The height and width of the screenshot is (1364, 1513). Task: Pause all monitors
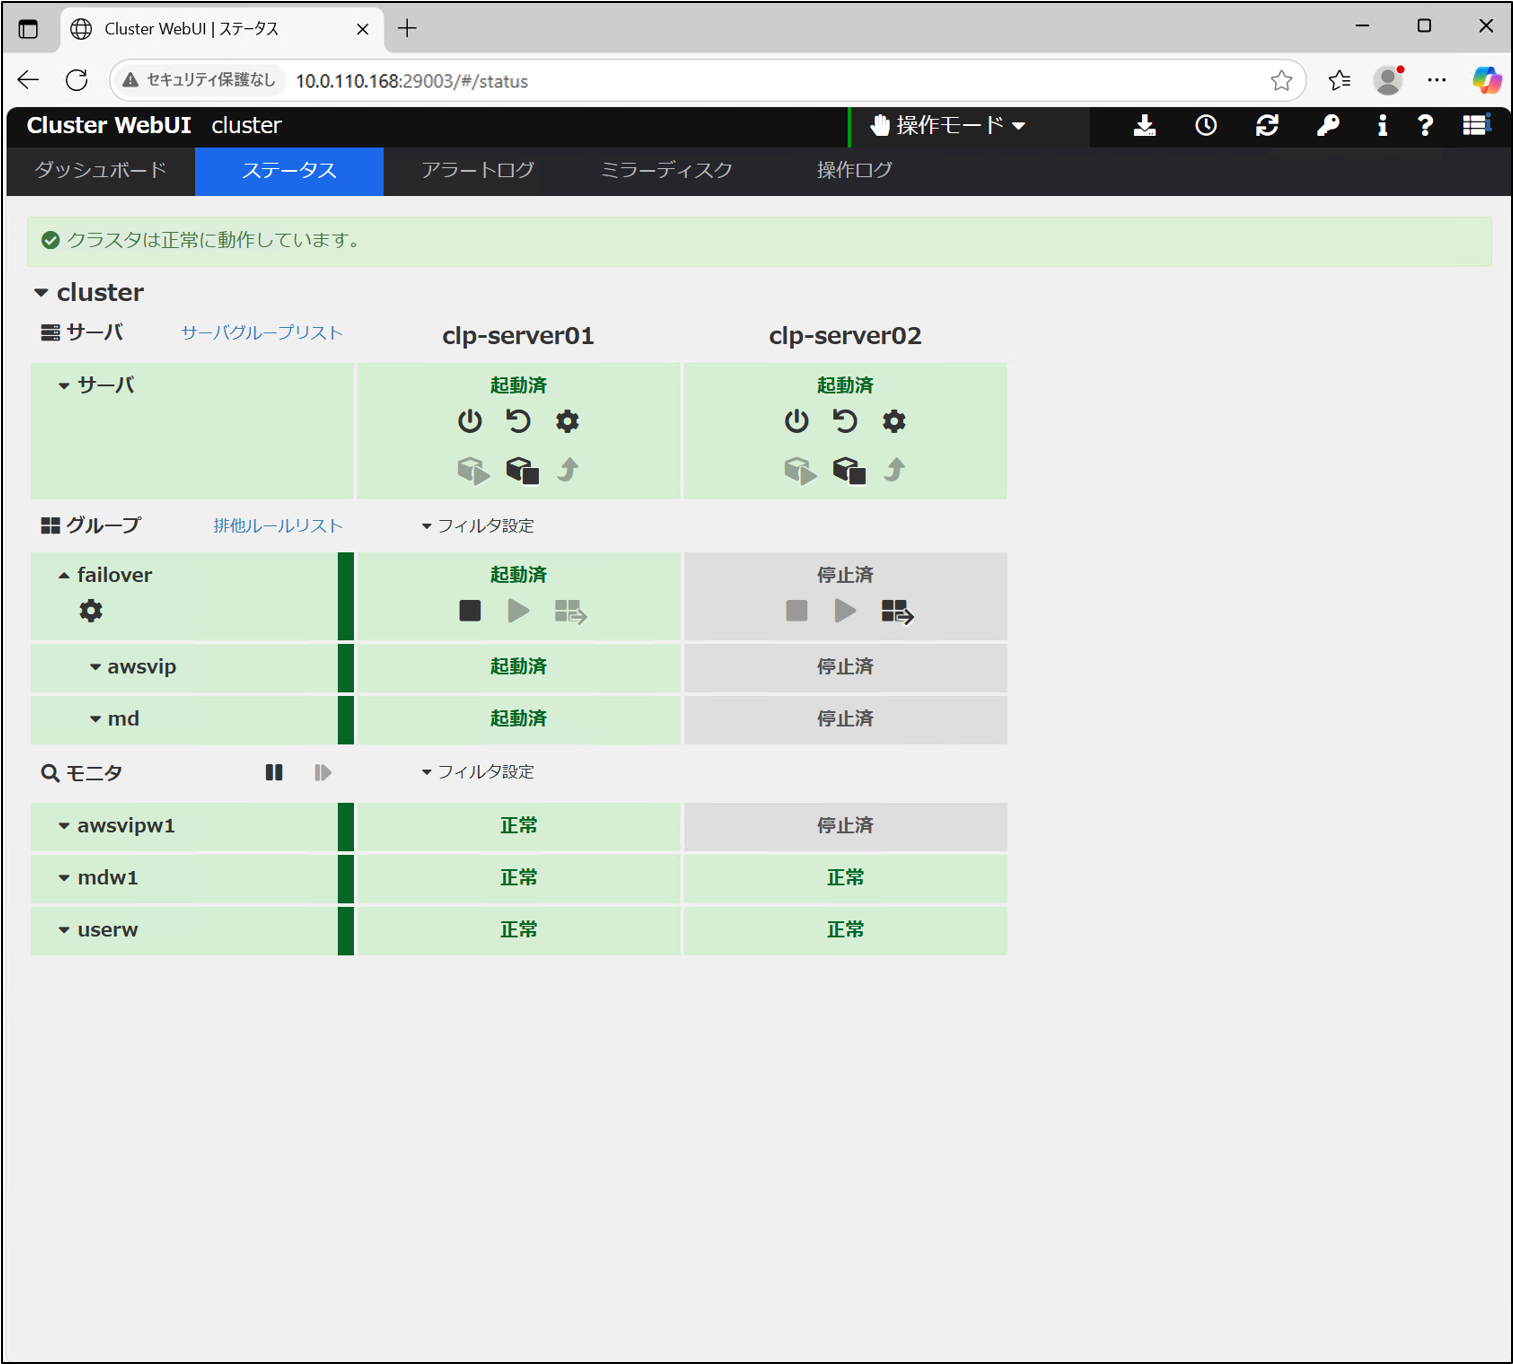274,772
